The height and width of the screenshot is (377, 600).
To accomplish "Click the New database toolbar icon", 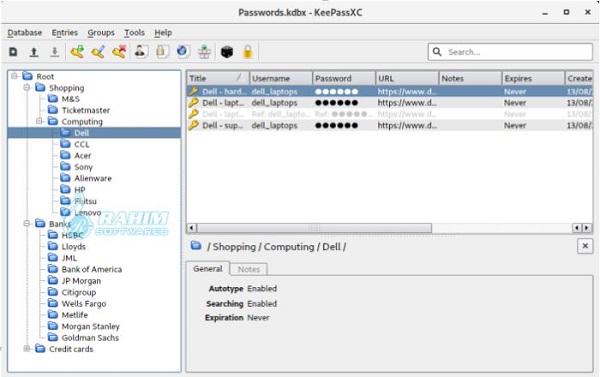I will pos(13,52).
